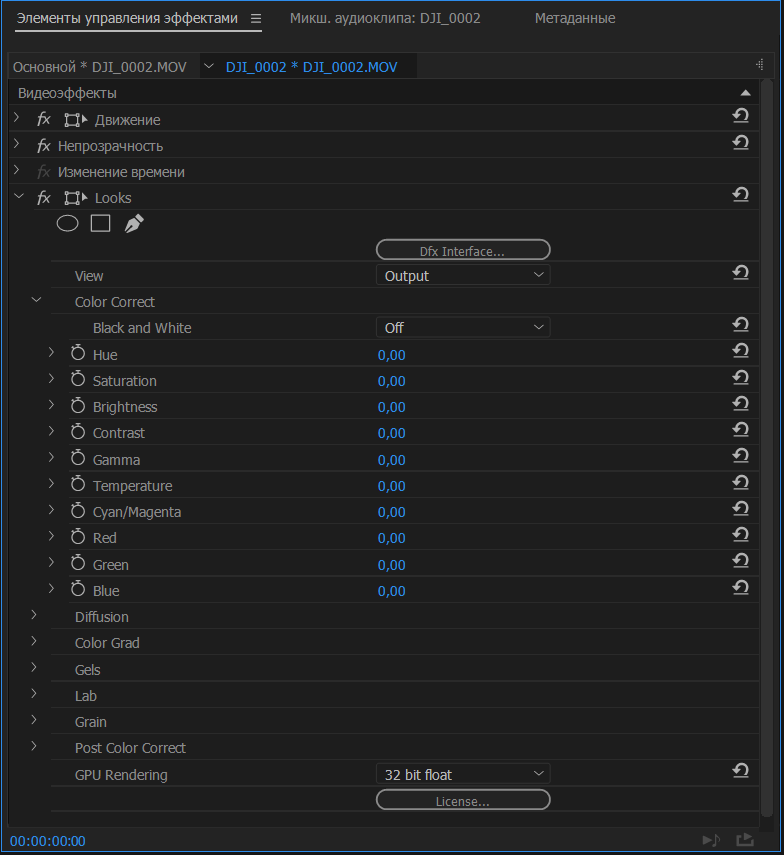Open the Black and White dropdown
Viewport: 784px width, 855px height.
pos(463,327)
